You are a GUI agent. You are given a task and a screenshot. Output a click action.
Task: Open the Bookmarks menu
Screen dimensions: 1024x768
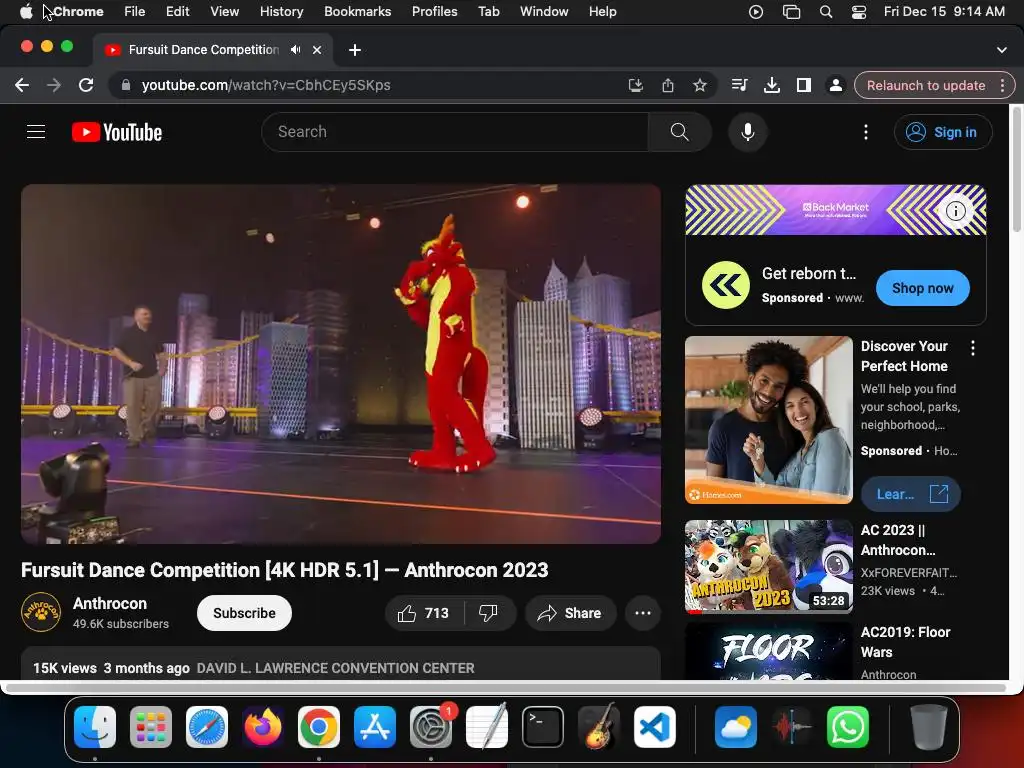point(358,11)
